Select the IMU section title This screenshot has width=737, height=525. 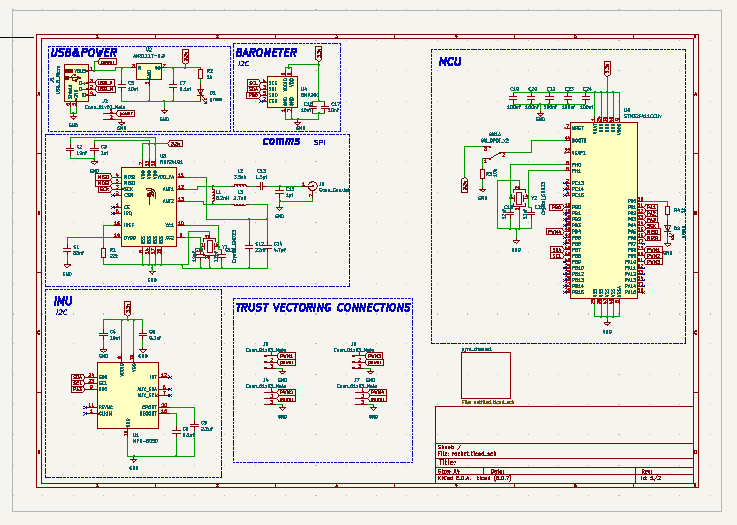(63, 301)
